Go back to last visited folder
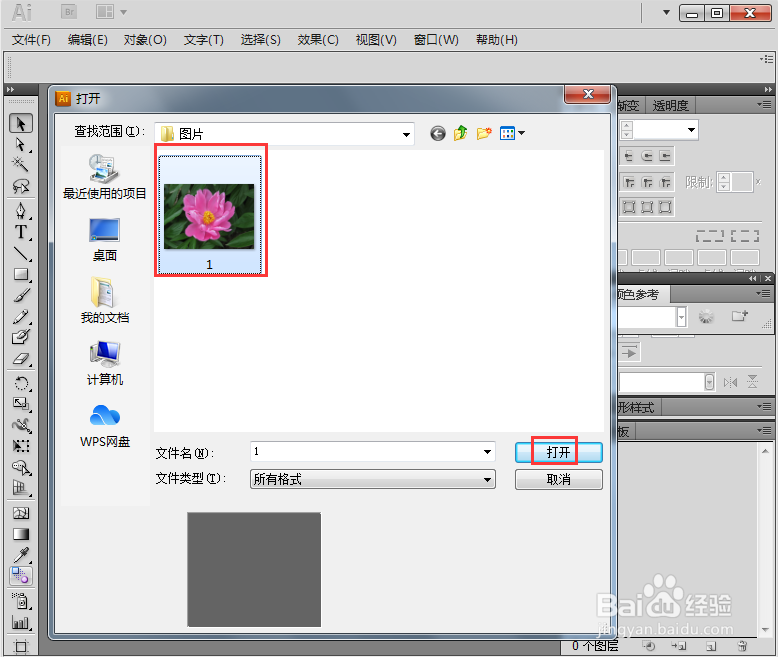778x657 pixels. click(438, 133)
